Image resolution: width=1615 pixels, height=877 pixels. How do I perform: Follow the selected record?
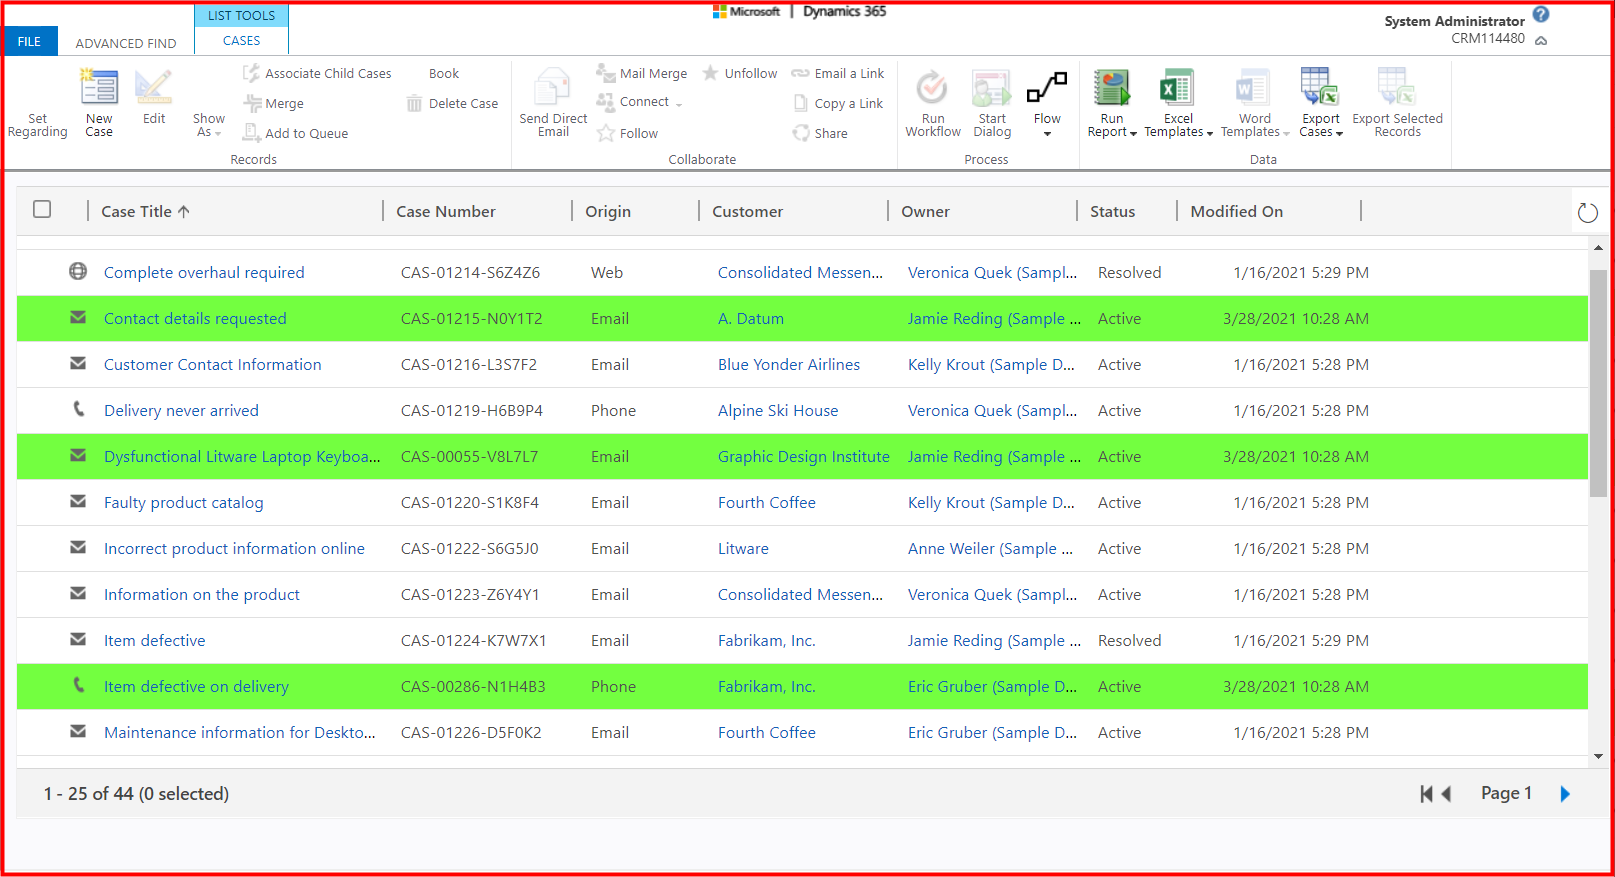click(627, 133)
